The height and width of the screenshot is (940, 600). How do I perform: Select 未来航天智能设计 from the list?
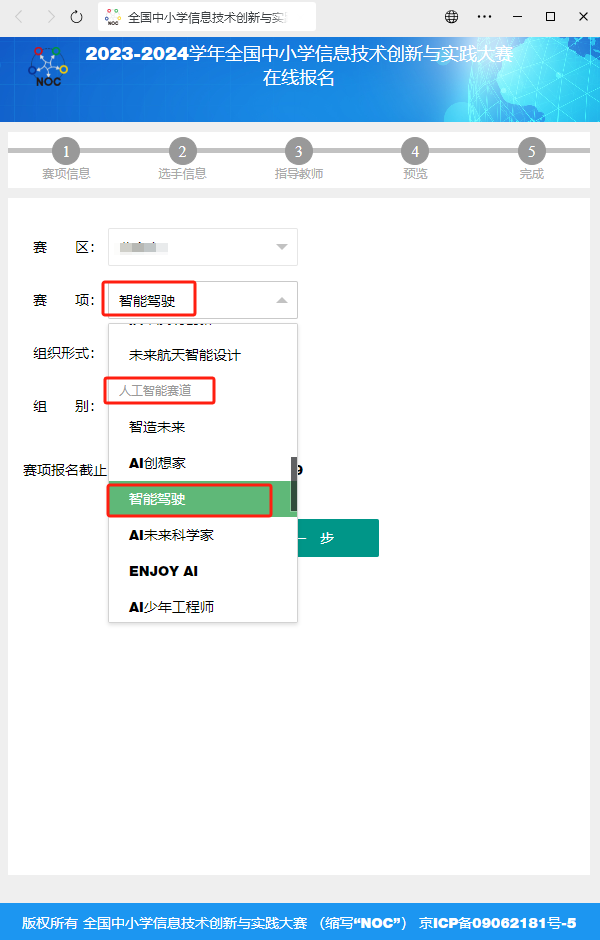pos(185,355)
